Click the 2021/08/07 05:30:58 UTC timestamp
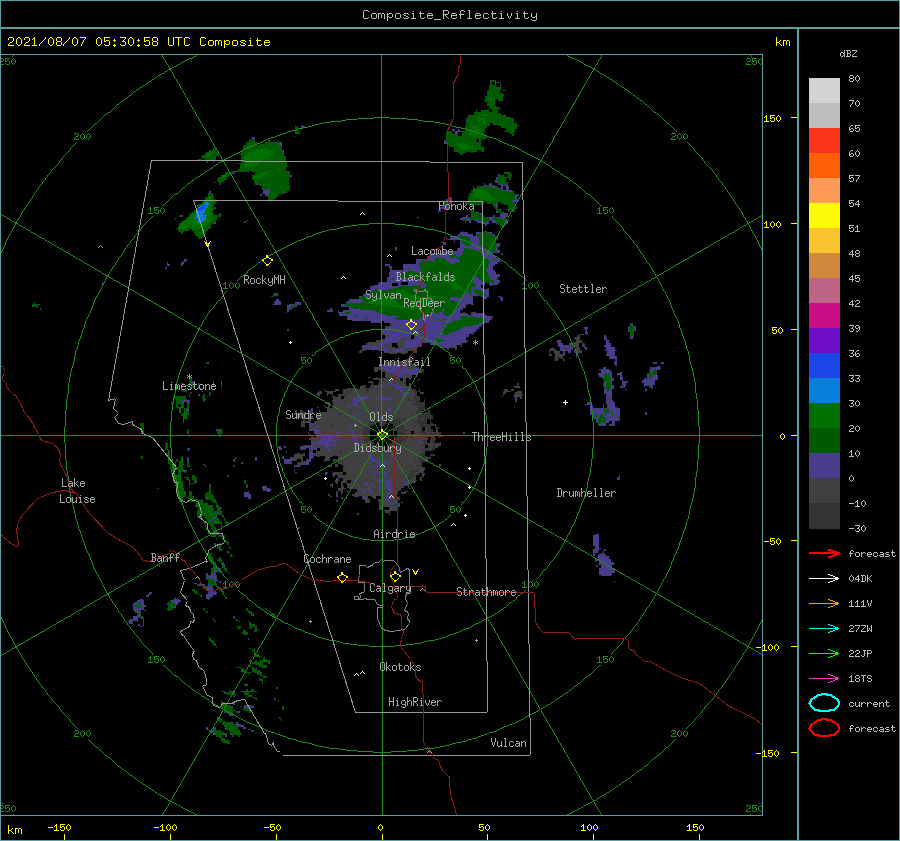Image resolution: width=900 pixels, height=841 pixels. coord(138,42)
